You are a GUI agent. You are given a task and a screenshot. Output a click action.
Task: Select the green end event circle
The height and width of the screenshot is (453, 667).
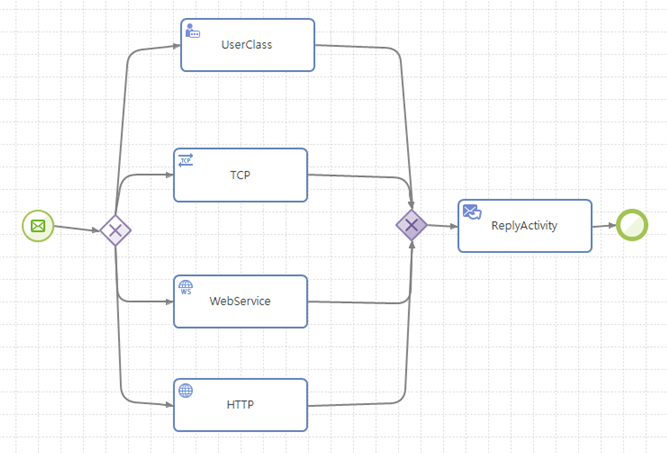click(632, 225)
